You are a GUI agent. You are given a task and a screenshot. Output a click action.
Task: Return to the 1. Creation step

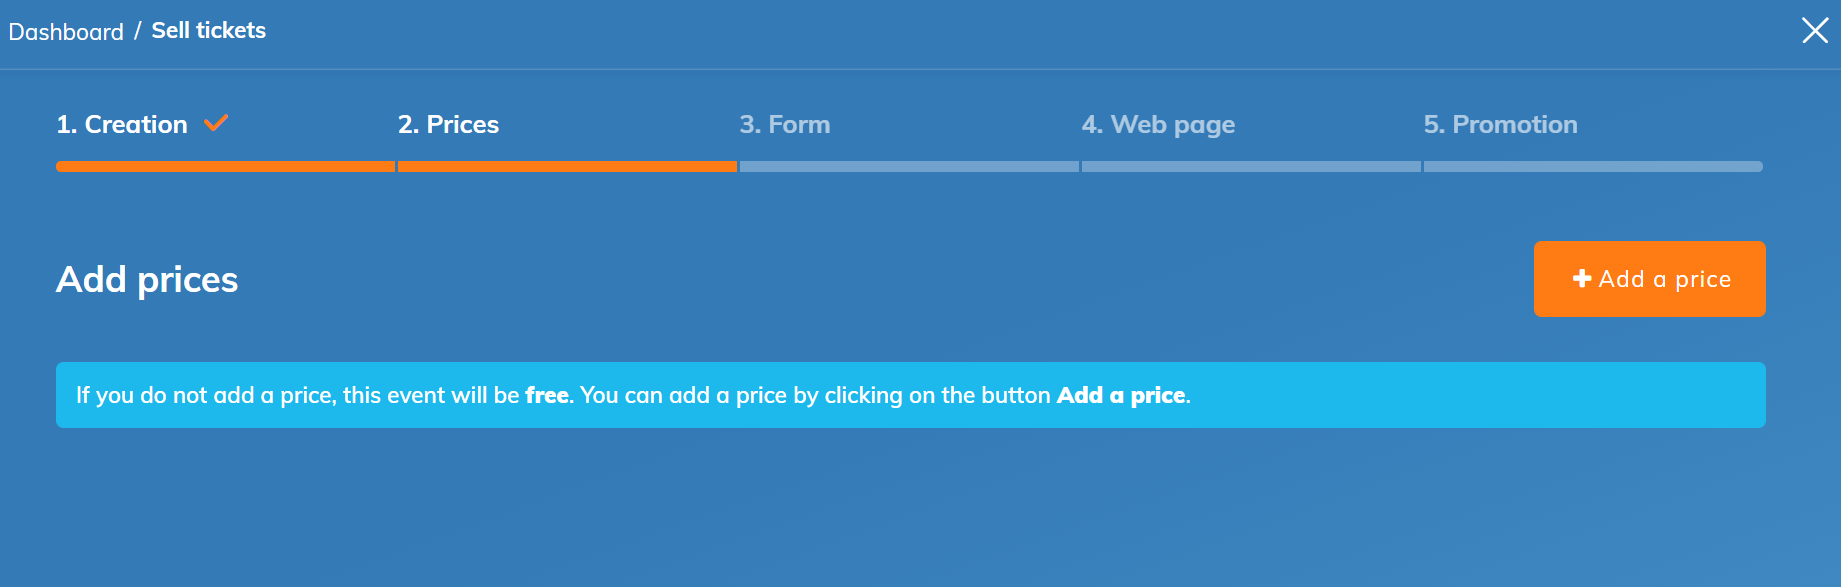122,125
